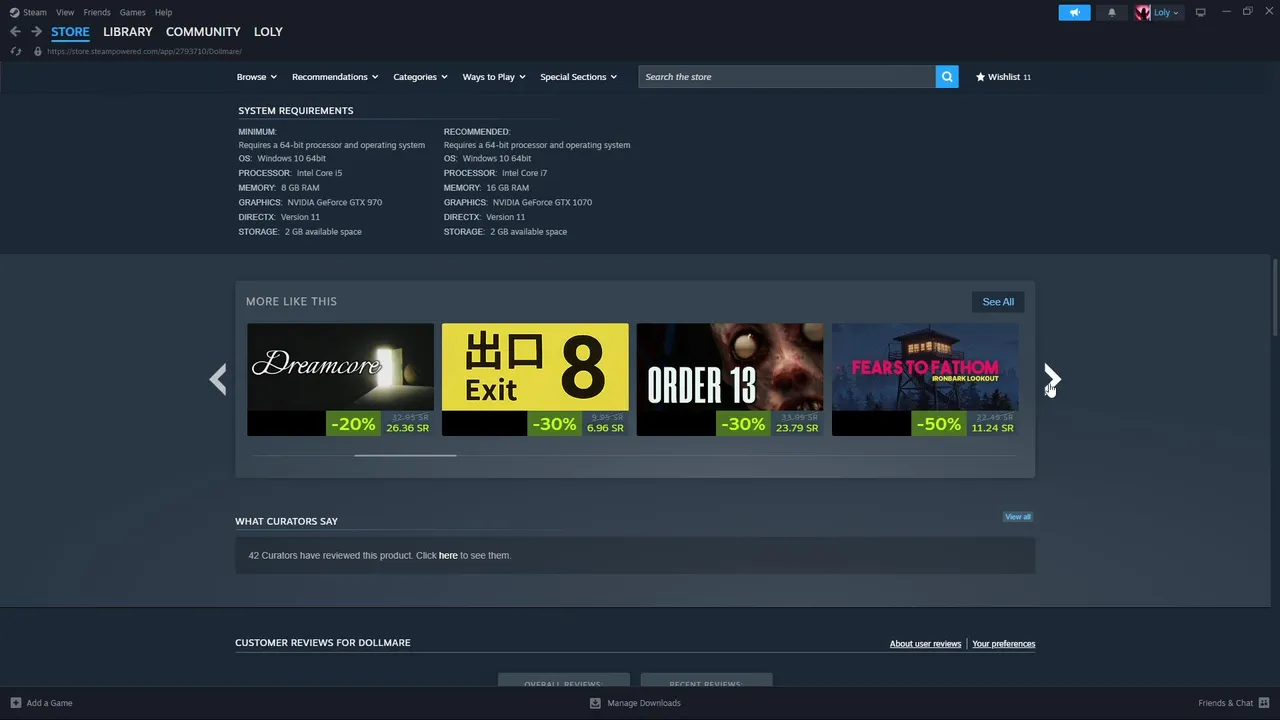1280x720 pixels.
Task: Click the Wishlist star icon
Action: (x=980, y=77)
